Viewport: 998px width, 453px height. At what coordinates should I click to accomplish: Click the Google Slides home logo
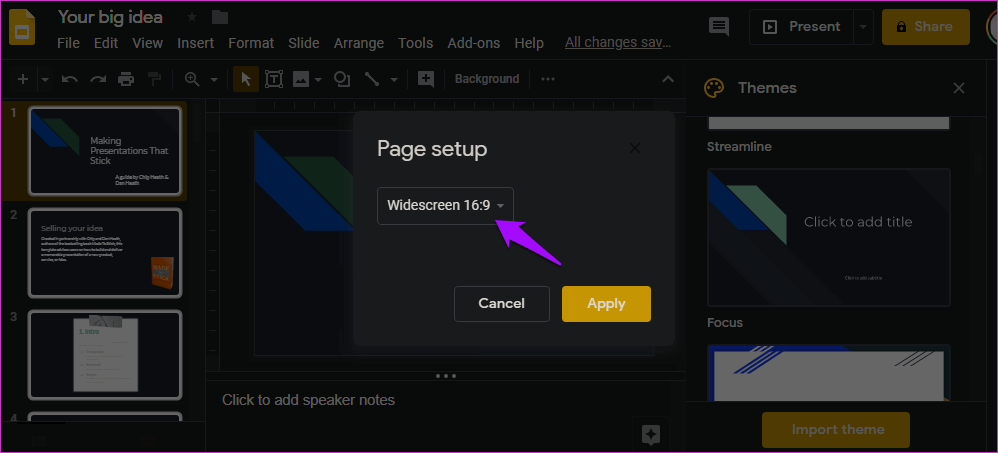coord(22,27)
